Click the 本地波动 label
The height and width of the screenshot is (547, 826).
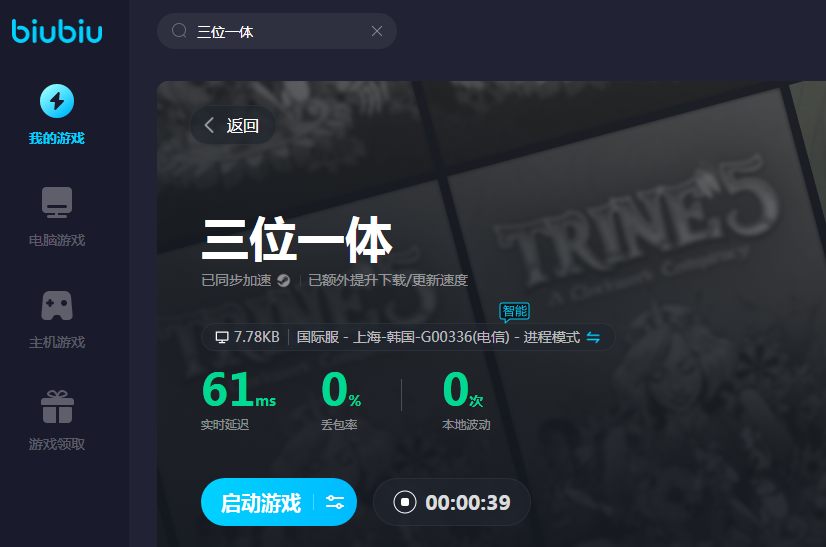(x=466, y=425)
